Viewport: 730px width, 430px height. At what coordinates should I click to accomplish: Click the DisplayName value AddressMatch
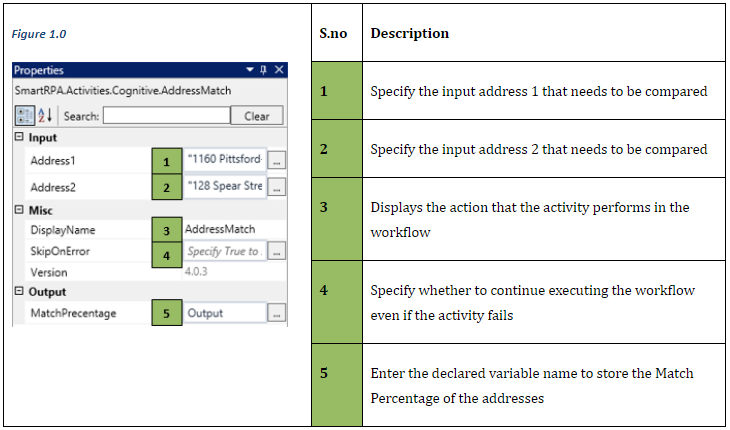point(220,230)
